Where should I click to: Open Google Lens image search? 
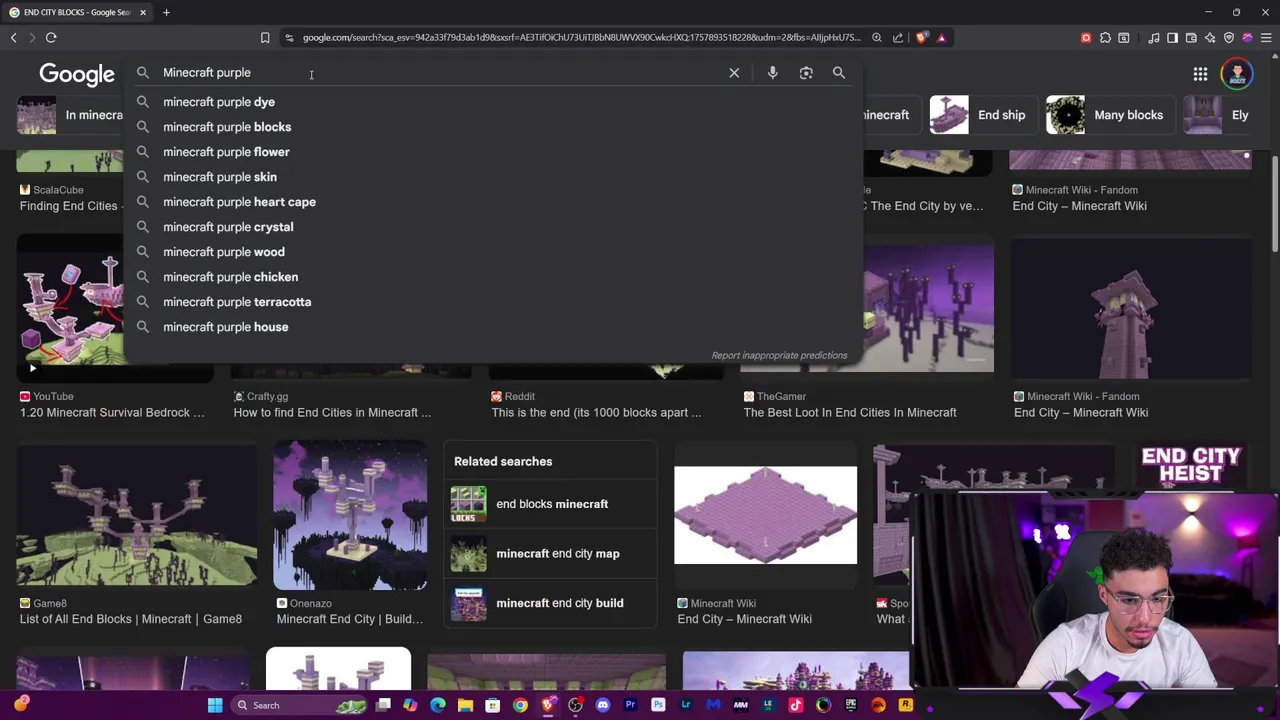pos(806,73)
